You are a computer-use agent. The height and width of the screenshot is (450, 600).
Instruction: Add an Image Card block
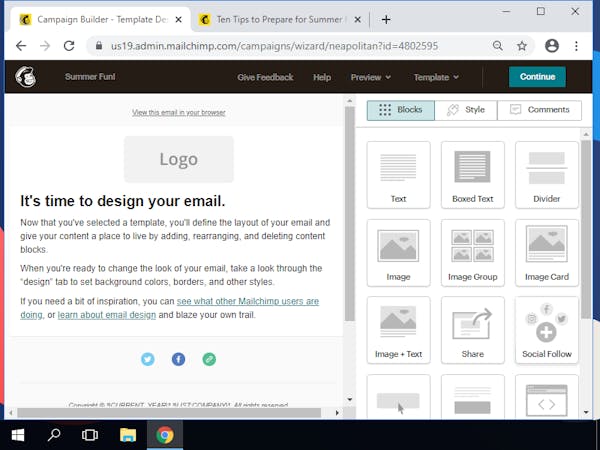tap(547, 253)
